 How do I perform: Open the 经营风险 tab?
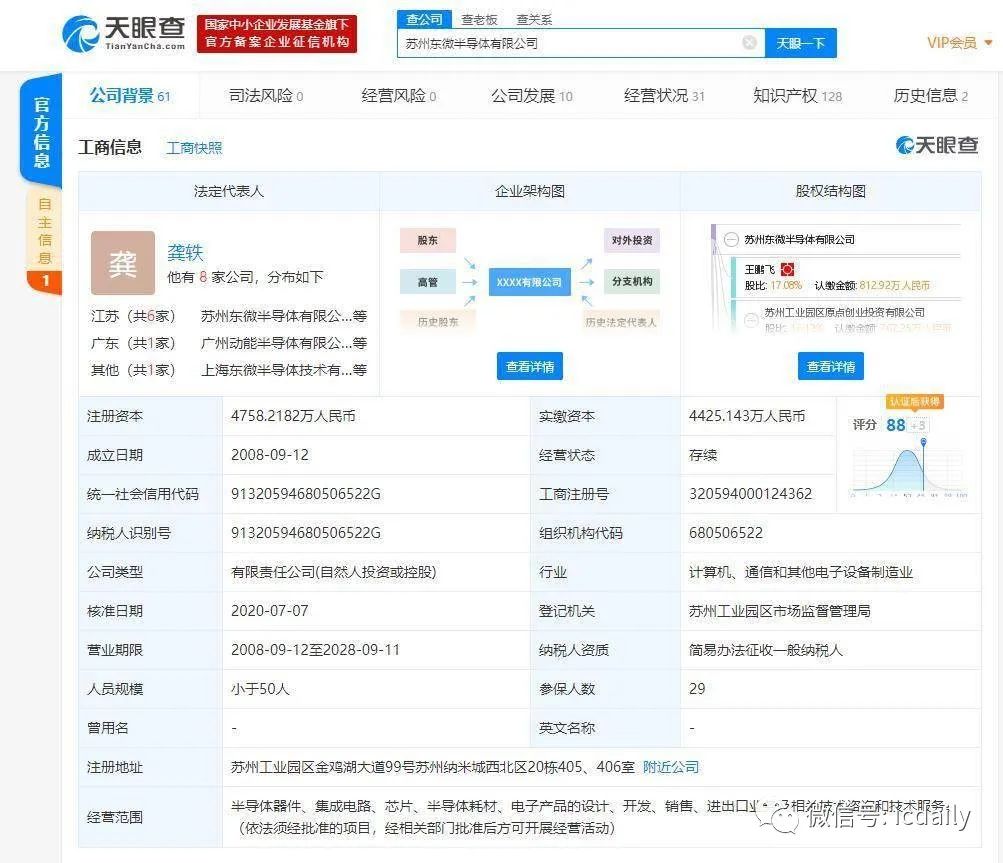(x=399, y=96)
